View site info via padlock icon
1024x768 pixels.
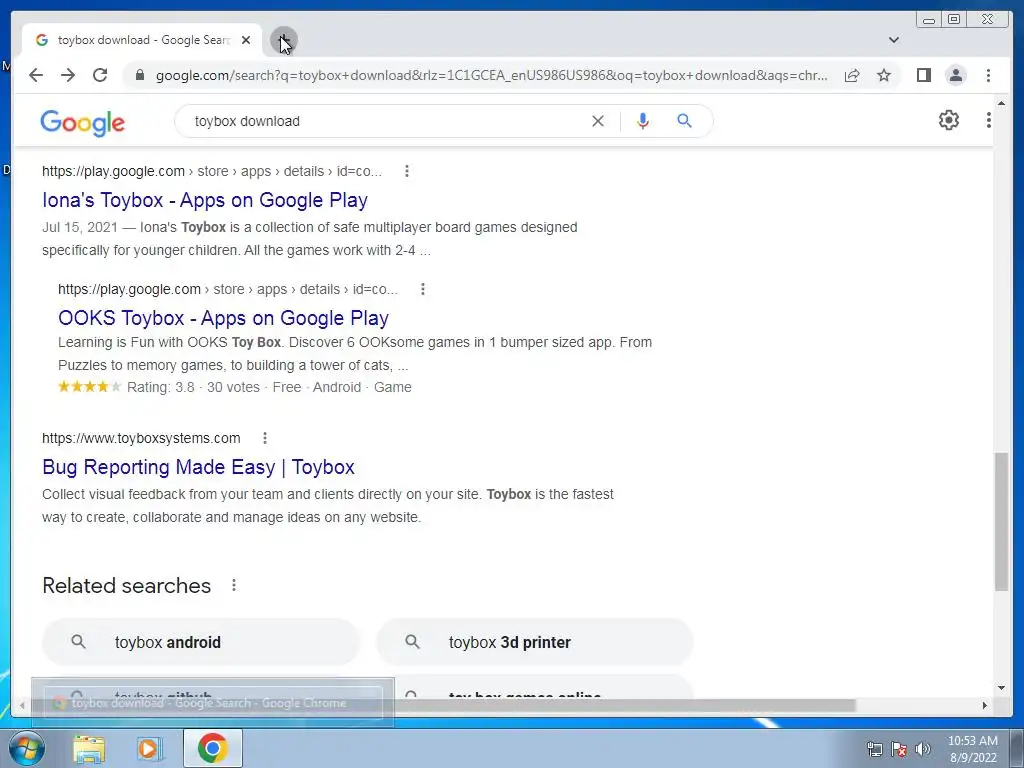pos(139,75)
